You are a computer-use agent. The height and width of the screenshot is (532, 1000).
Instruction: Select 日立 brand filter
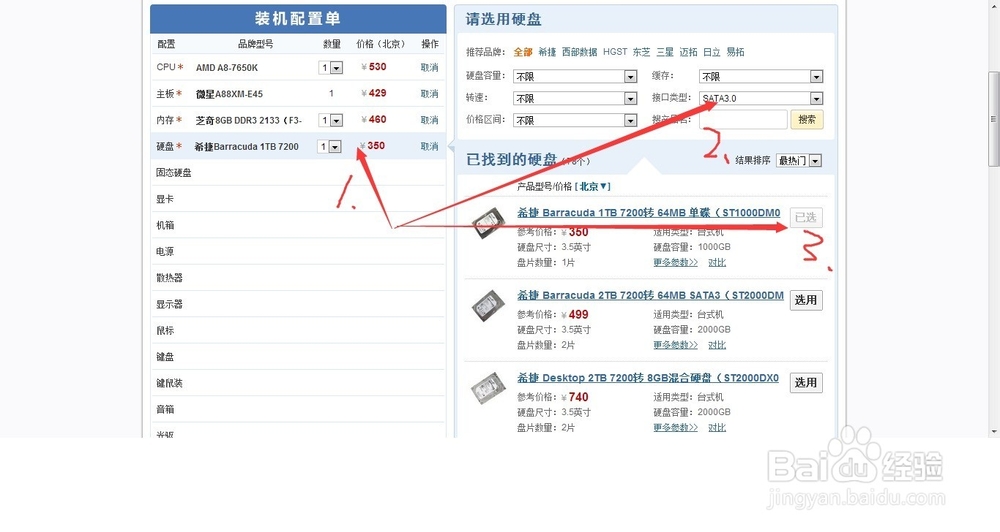pyautogui.click(x=712, y=52)
